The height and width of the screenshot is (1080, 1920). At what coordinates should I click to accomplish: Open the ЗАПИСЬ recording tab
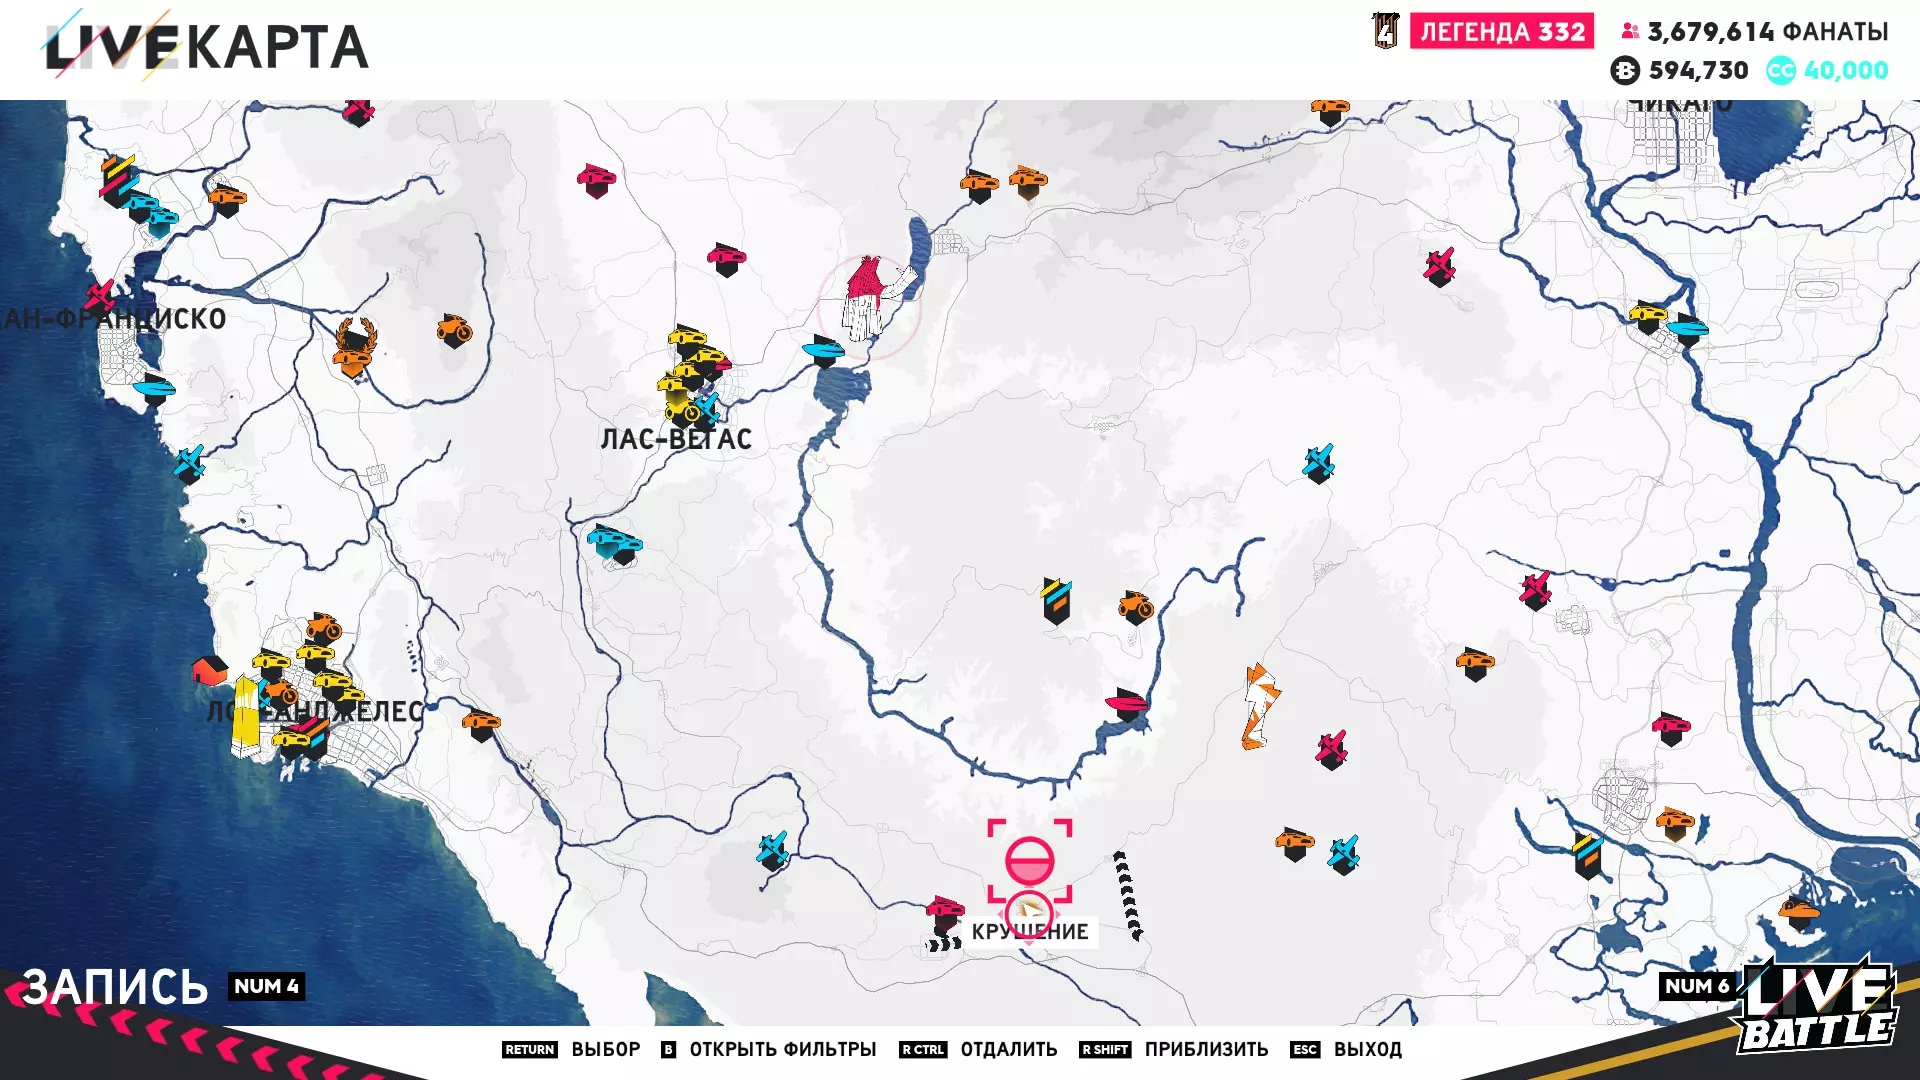coord(115,987)
